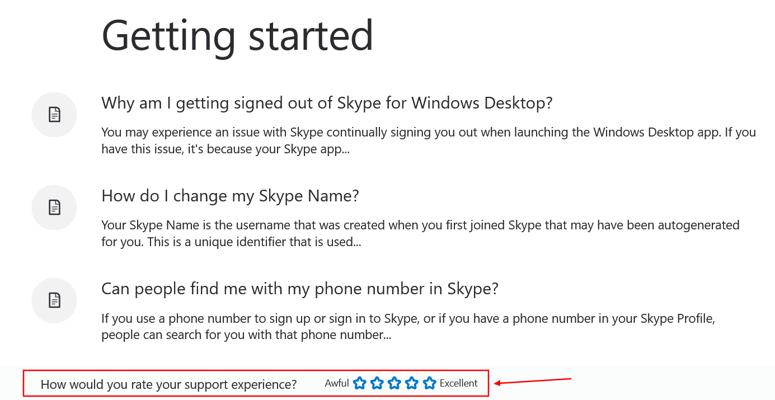Click the red arrow pointing at the rating bar
Viewport: 775px width, 400px height.
534,381
